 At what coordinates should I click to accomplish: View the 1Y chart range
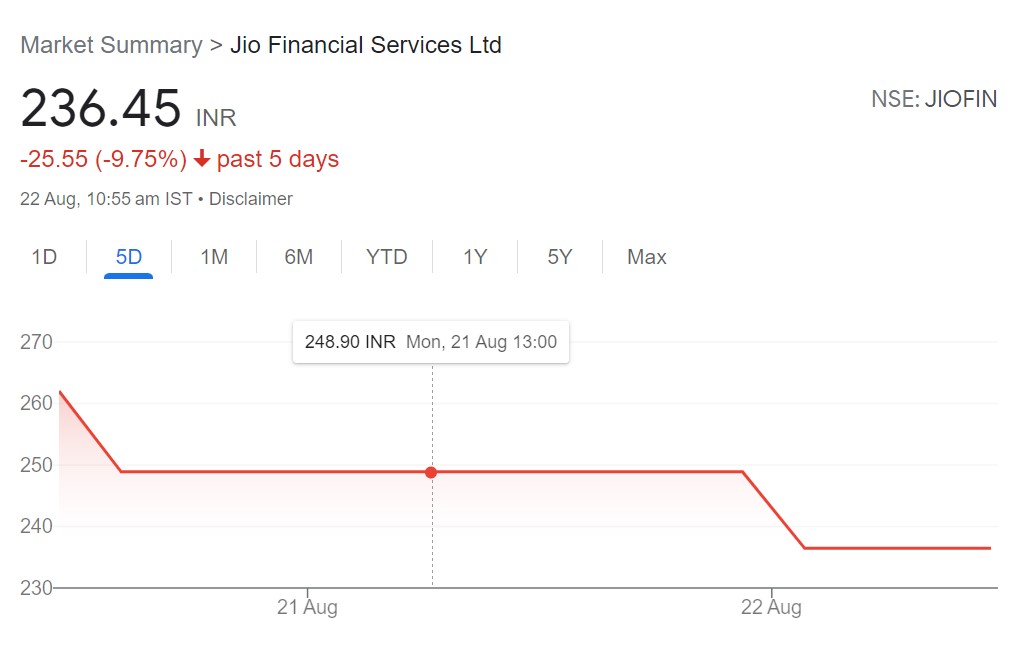click(475, 257)
